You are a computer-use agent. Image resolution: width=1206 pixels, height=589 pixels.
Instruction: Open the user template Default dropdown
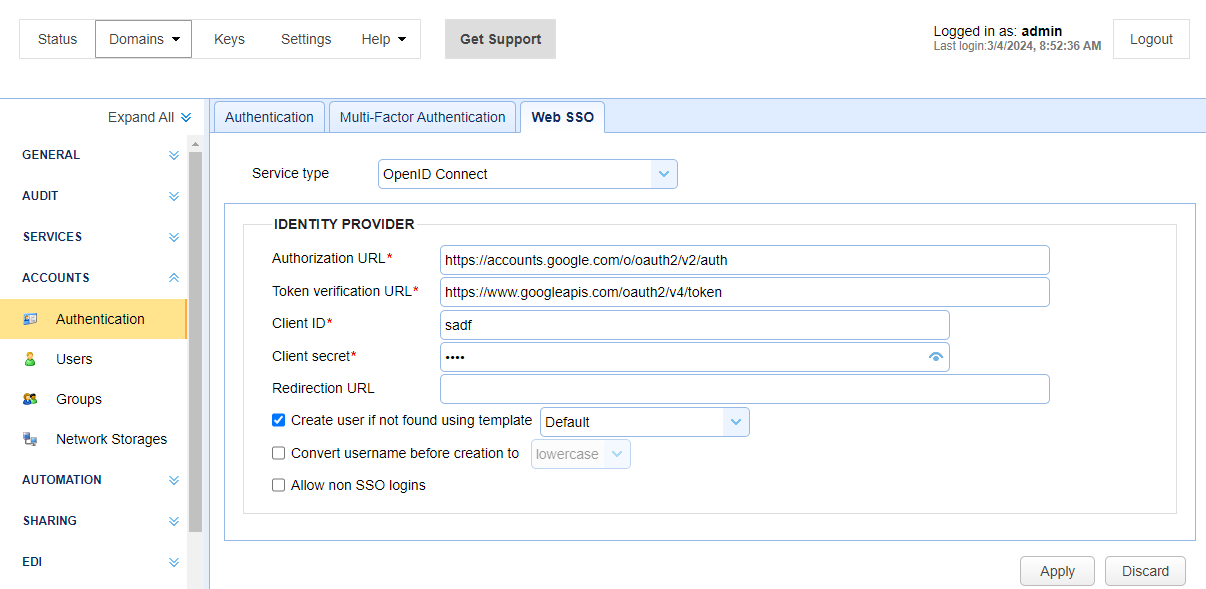pyautogui.click(x=644, y=422)
